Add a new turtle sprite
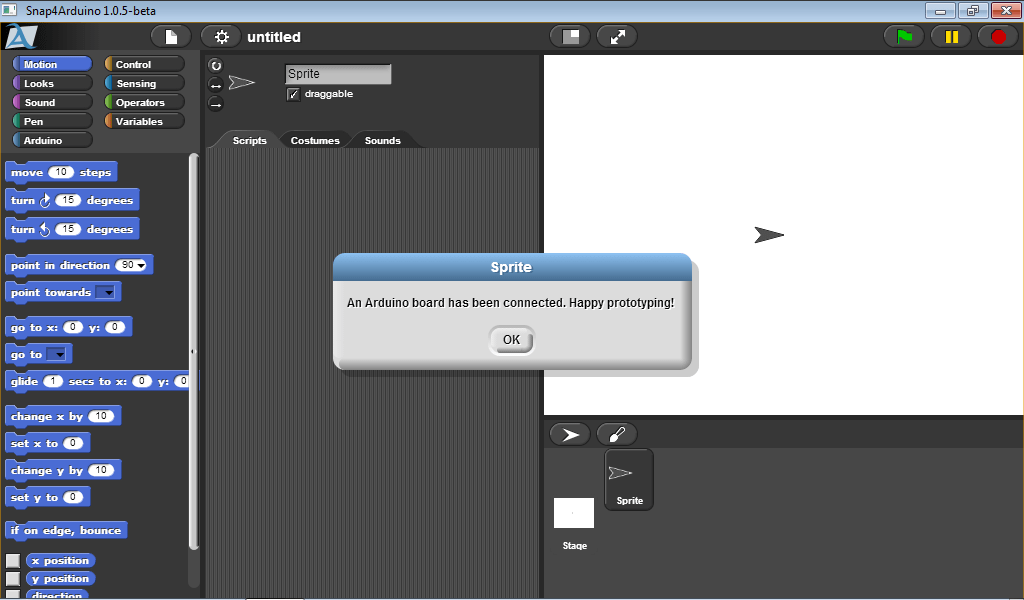The width and height of the screenshot is (1024, 600). coord(570,435)
